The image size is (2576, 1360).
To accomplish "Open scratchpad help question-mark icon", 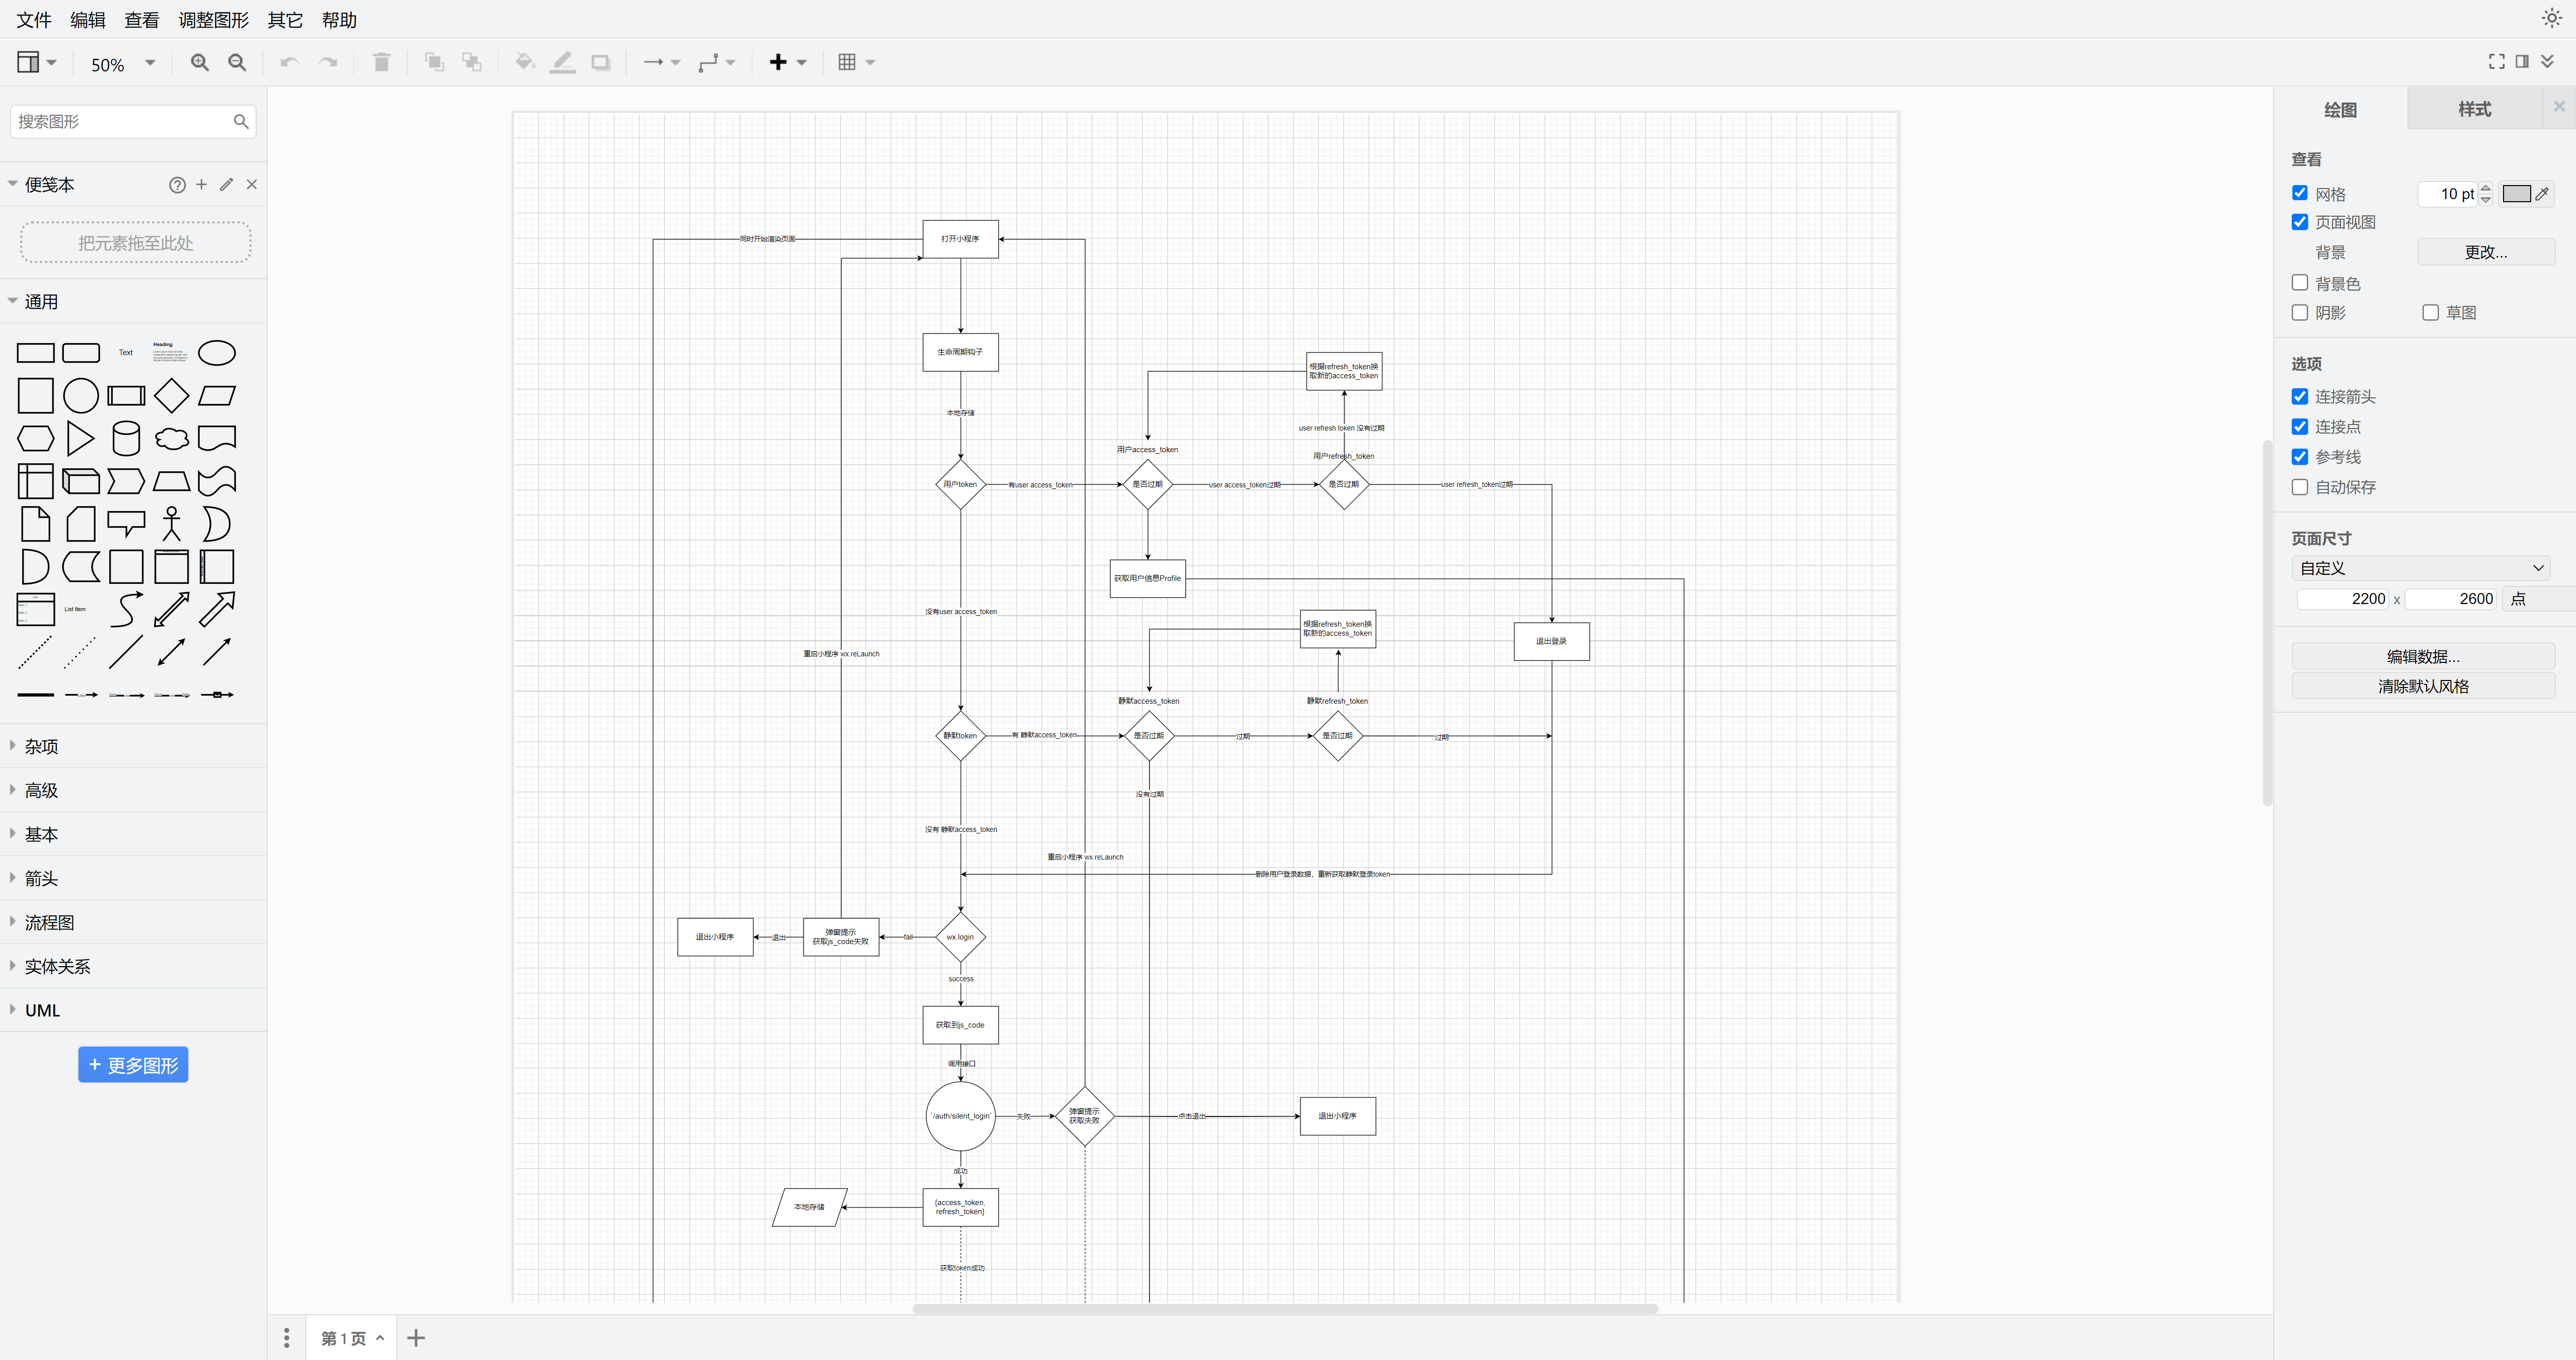I will [177, 185].
